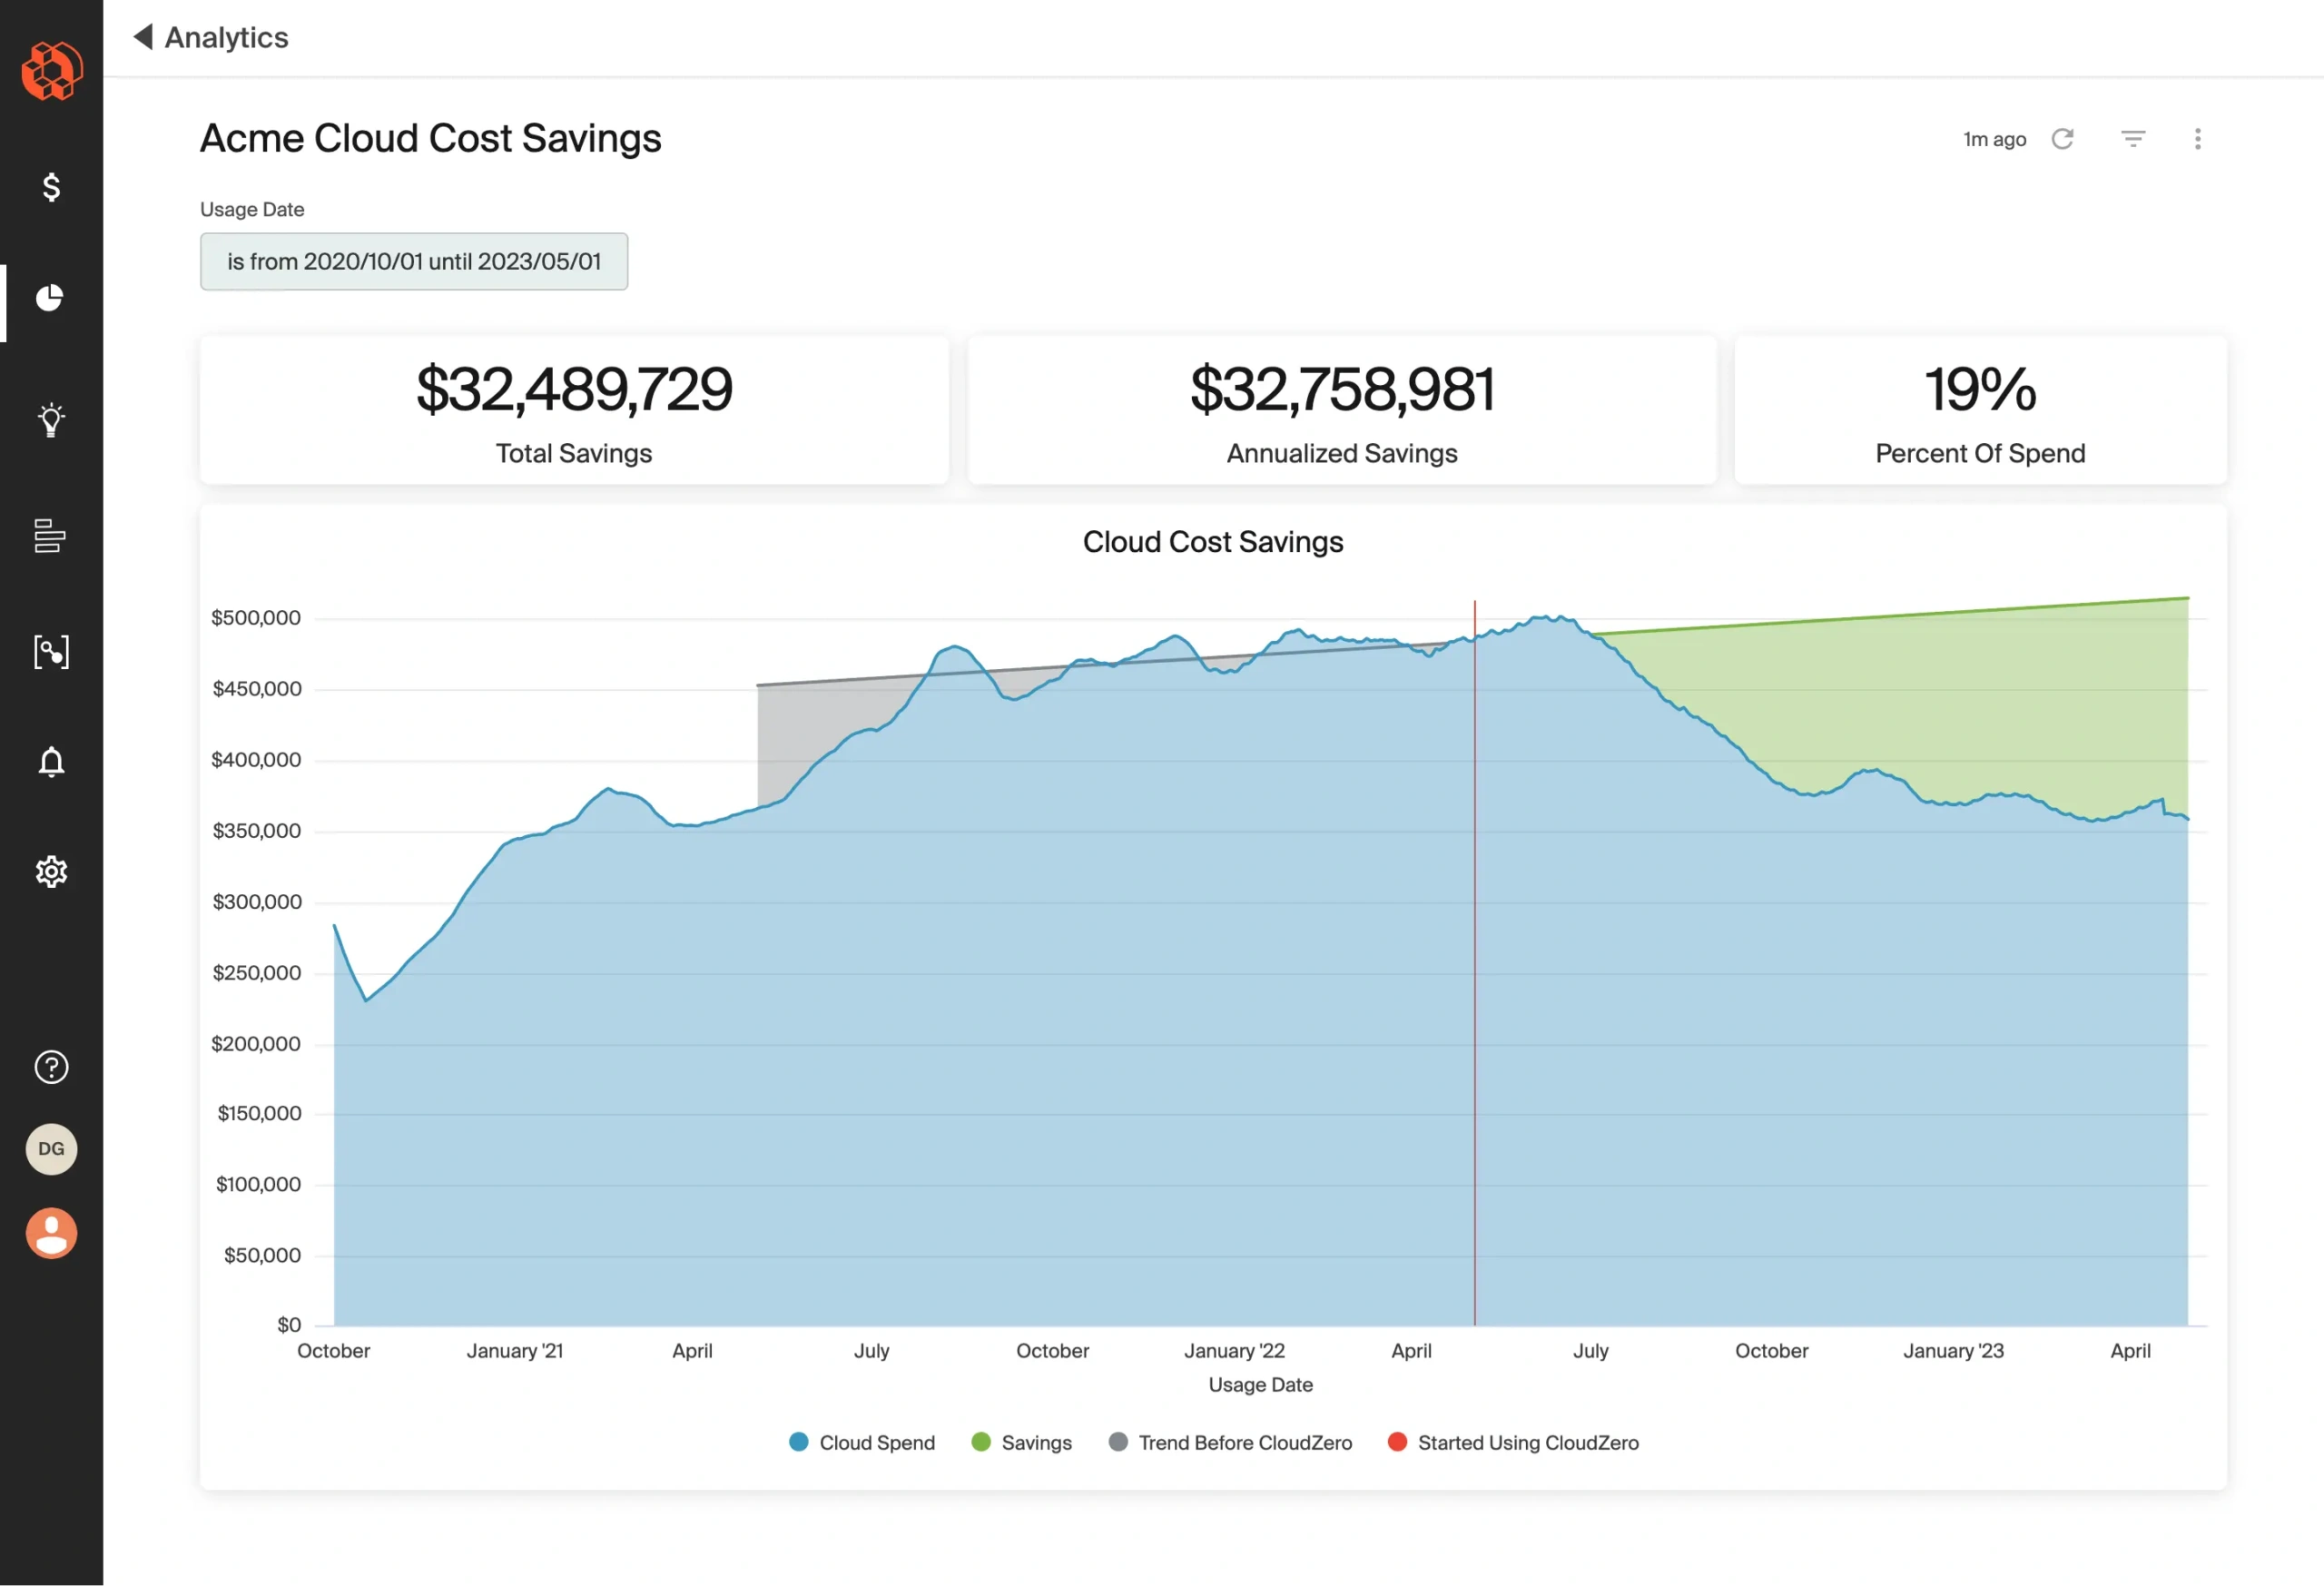Click the Acme Cloud Cost Savings heading
2324x1586 pixels.
click(x=431, y=138)
